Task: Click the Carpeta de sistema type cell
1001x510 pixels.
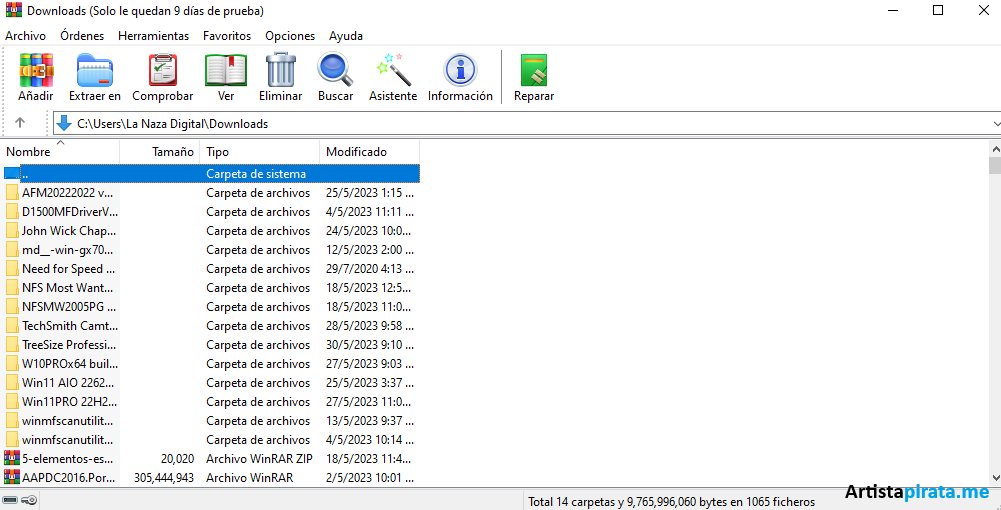Action: pyautogui.click(x=256, y=174)
